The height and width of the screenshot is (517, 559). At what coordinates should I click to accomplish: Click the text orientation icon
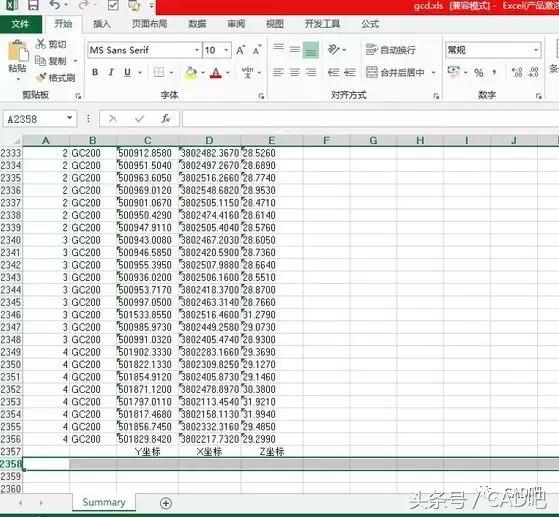tap(334, 50)
